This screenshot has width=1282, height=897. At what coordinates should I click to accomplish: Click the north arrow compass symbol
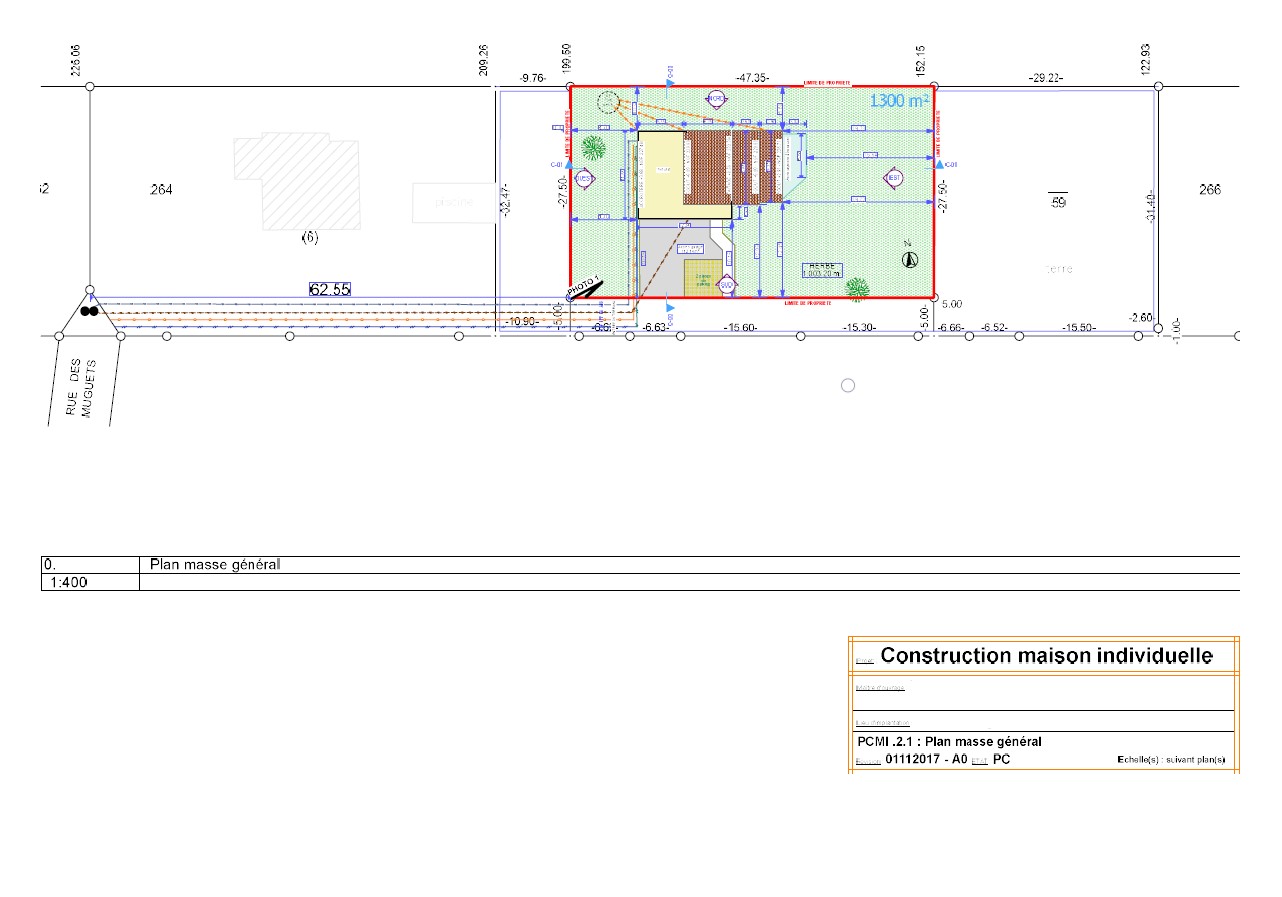[x=910, y=259]
